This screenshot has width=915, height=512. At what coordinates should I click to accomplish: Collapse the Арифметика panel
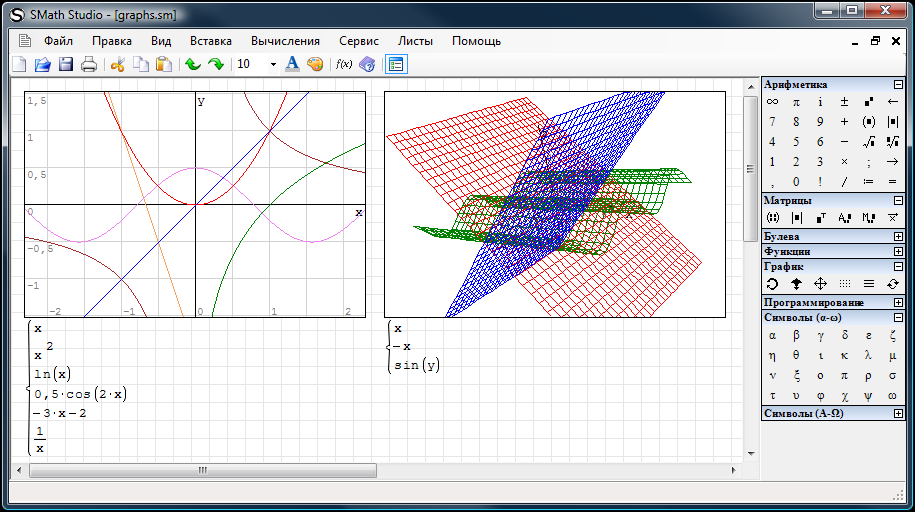(898, 85)
